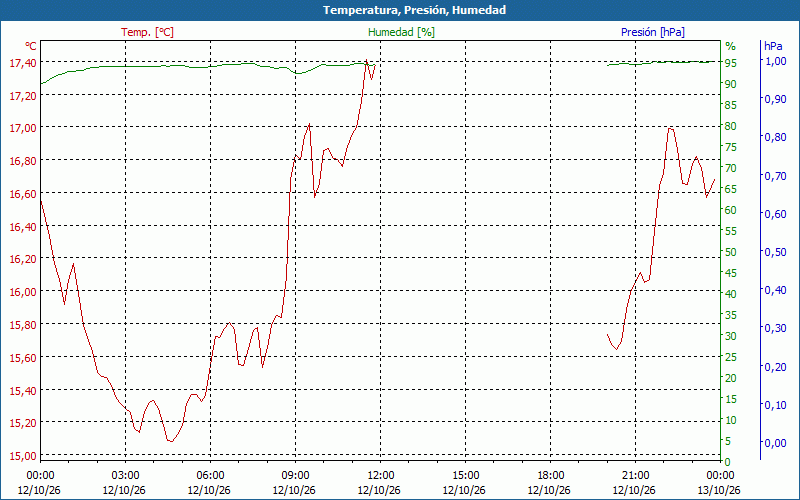Select the 09:00 time axis label
This screenshot has width=800, height=500.
pos(295,476)
